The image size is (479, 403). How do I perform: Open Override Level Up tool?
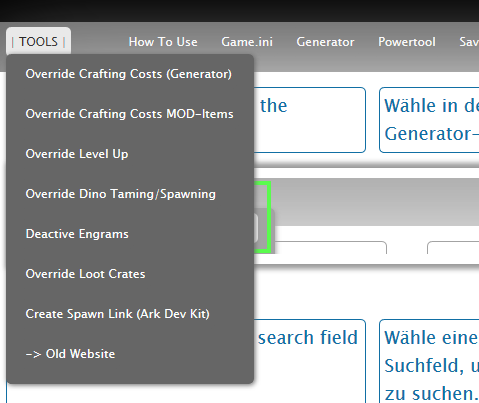pos(77,154)
